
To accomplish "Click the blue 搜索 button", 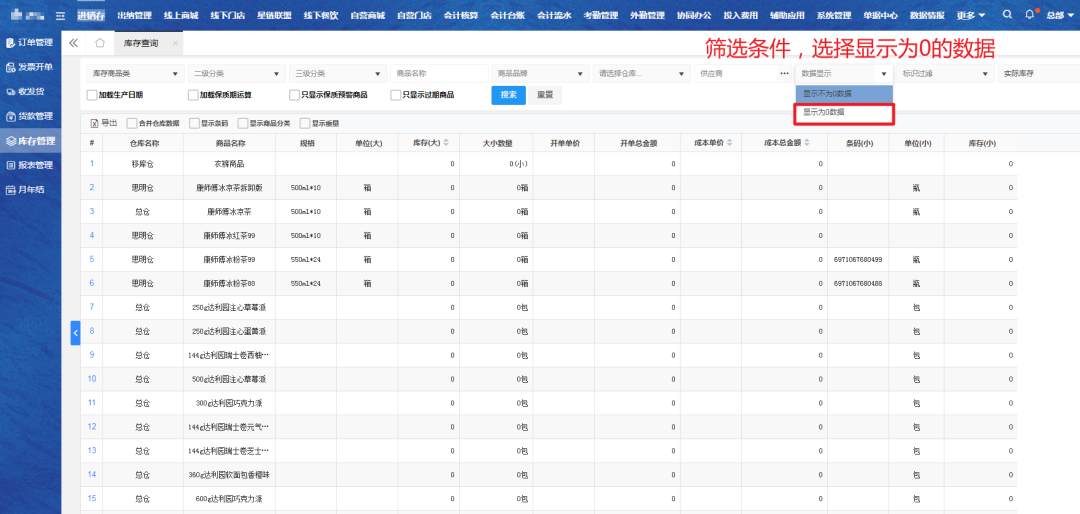I will 508,94.
